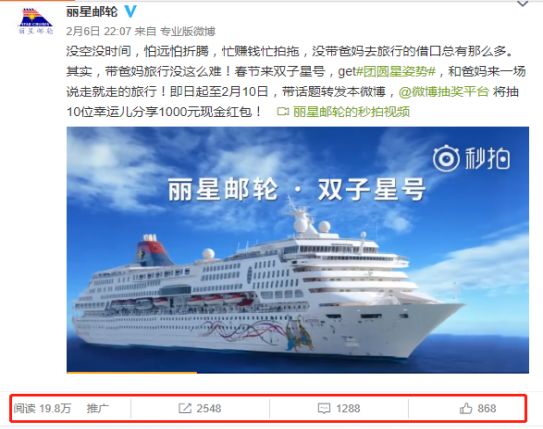Click the comment bubble icon
This screenshot has height=429, width=543.
pos(324,408)
